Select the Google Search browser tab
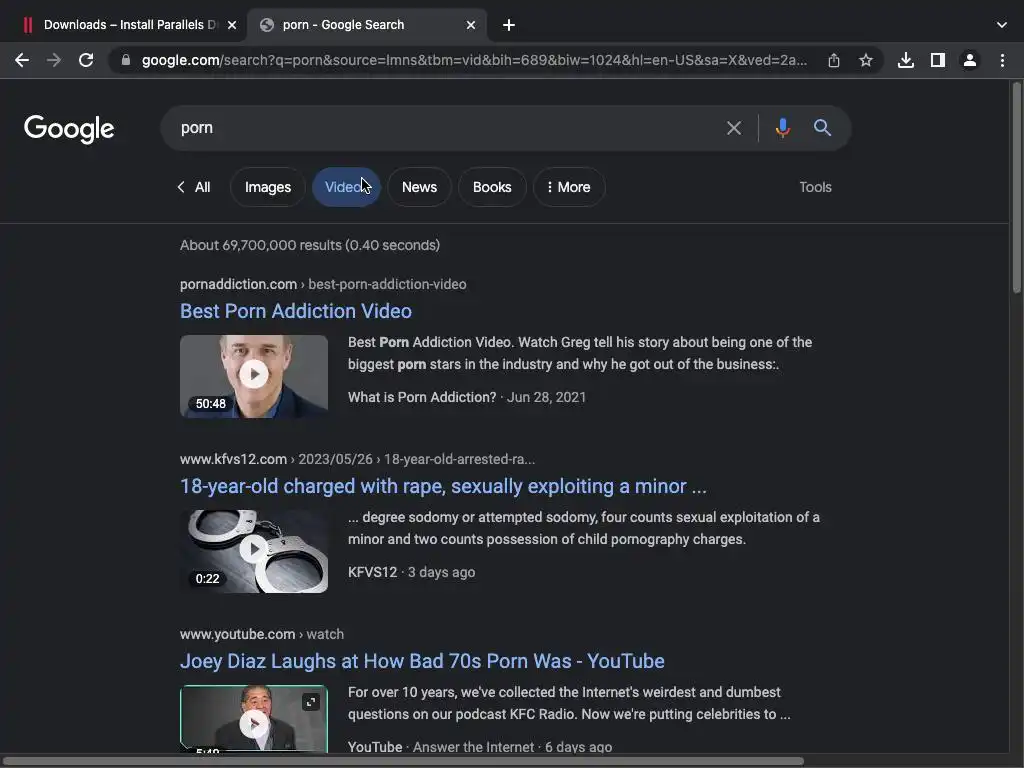Viewport: 1024px width, 768px height. click(x=367, y=25)
